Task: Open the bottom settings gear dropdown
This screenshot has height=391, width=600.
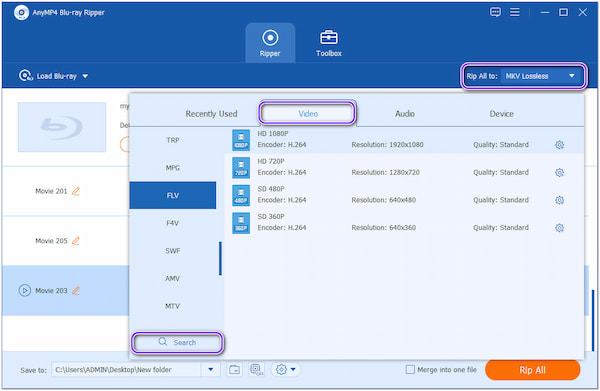Action: tap(286, 370)
